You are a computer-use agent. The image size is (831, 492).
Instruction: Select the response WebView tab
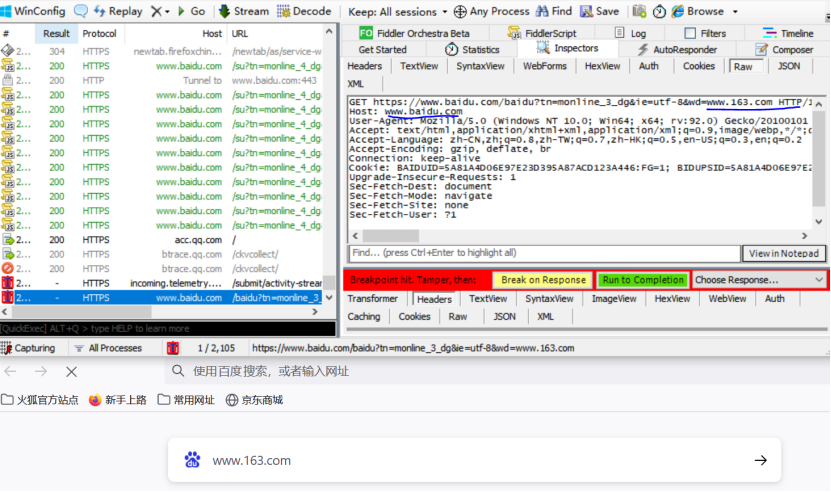point(727,299)
